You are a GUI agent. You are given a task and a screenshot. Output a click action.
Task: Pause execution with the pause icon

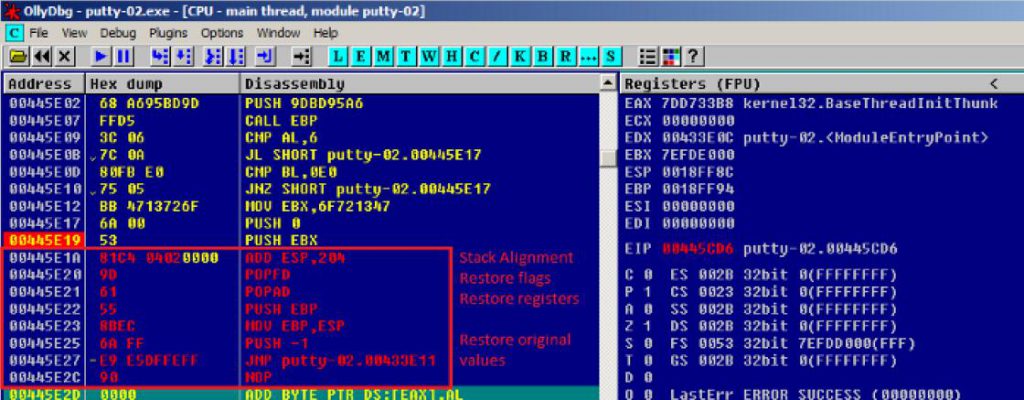pos(123,57)
